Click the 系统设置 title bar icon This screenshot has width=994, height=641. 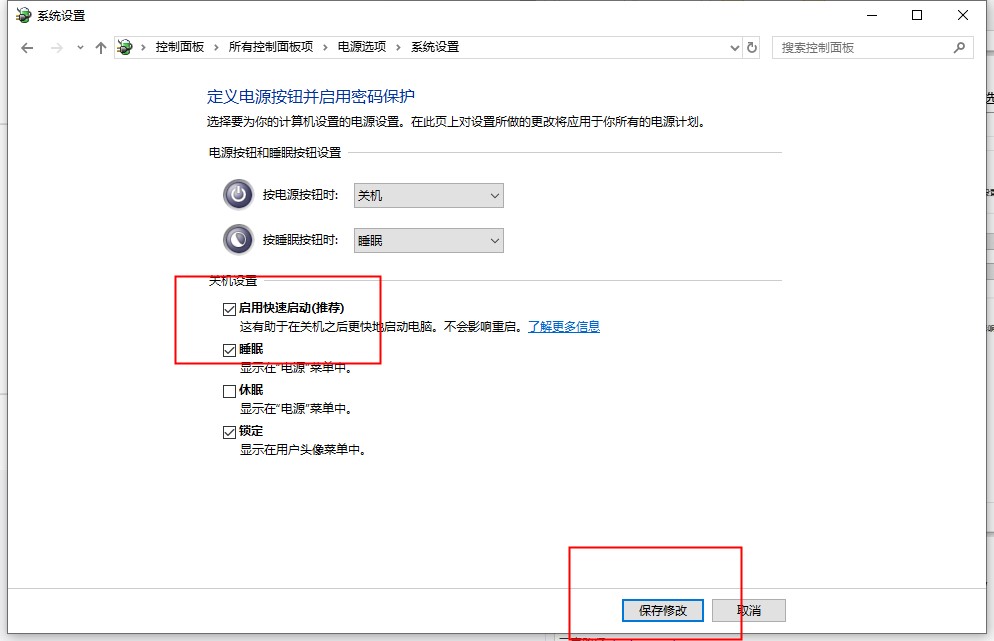[24, 15]
